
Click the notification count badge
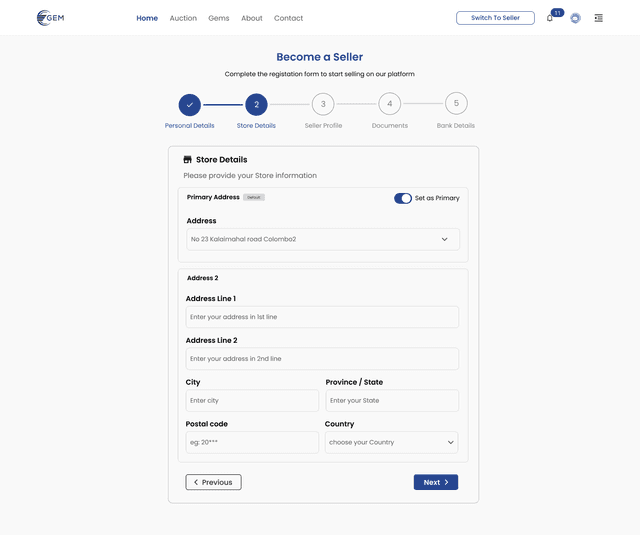coord(558,13)
